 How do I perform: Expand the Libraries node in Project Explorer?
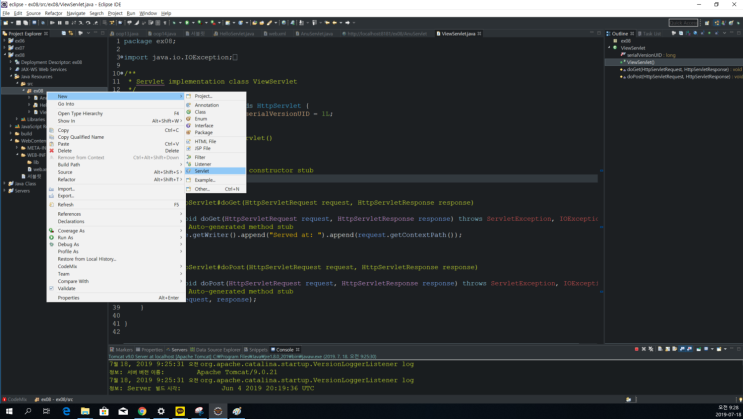click(18, 119)
